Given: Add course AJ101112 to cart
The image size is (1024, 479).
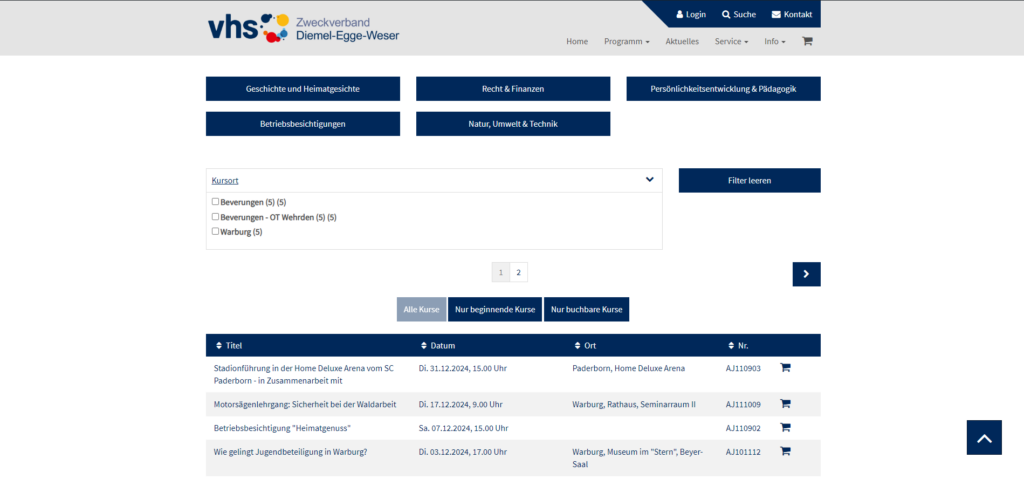Looking at the screenshot, I should click(x=785, y=451).
